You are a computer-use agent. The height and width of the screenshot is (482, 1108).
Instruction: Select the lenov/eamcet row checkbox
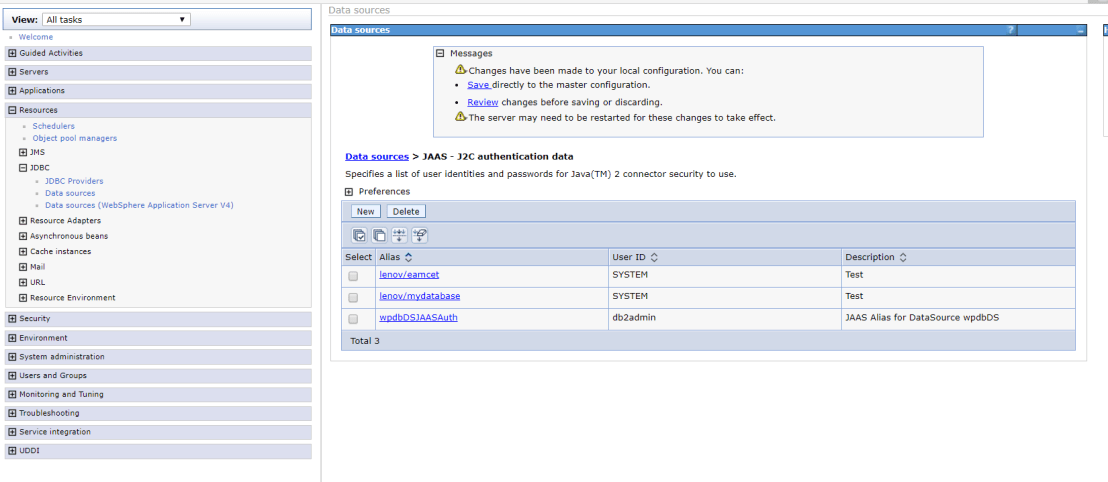pos(353,276)
